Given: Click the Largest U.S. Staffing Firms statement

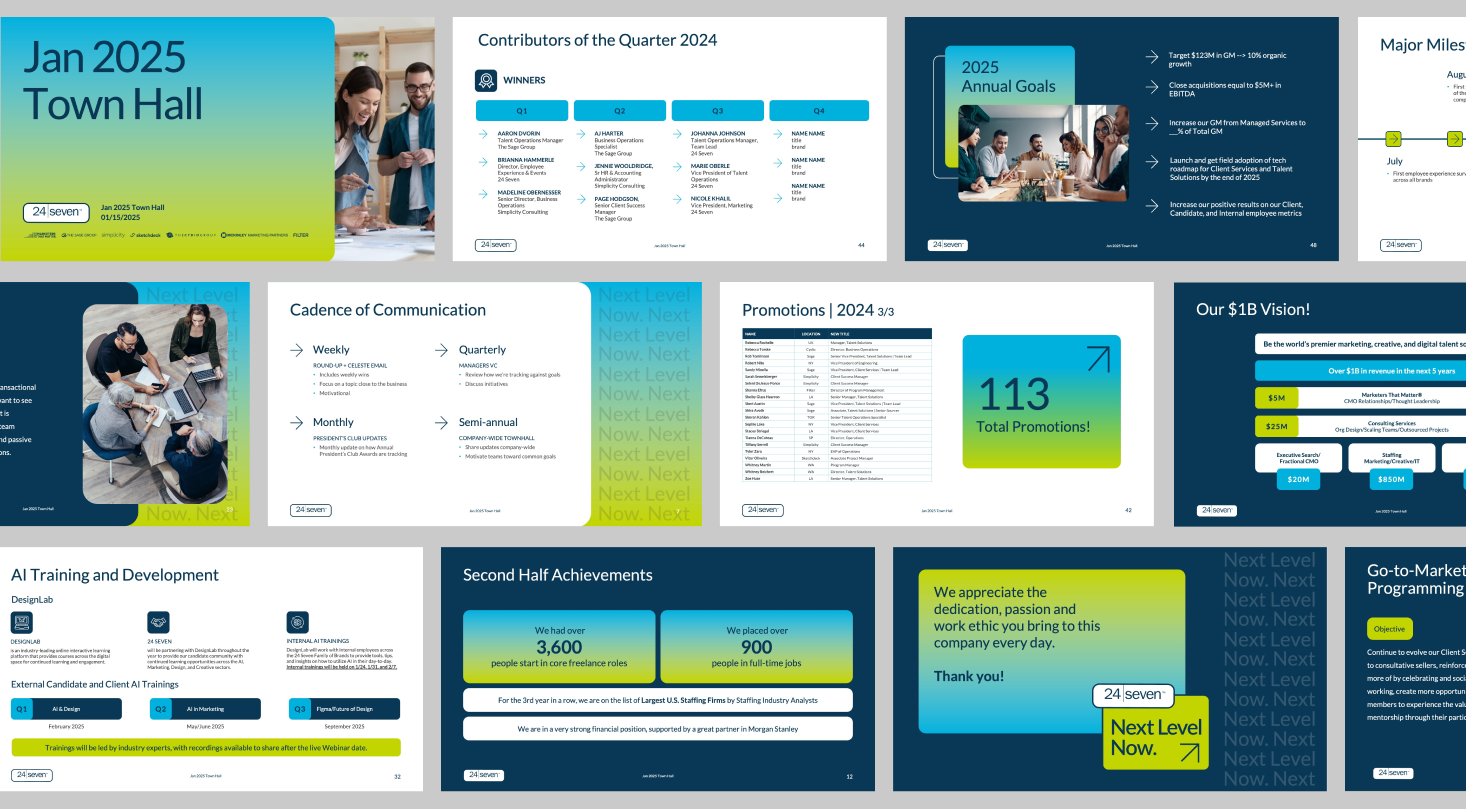Looking at the screenshot, I should pos(658,700).
